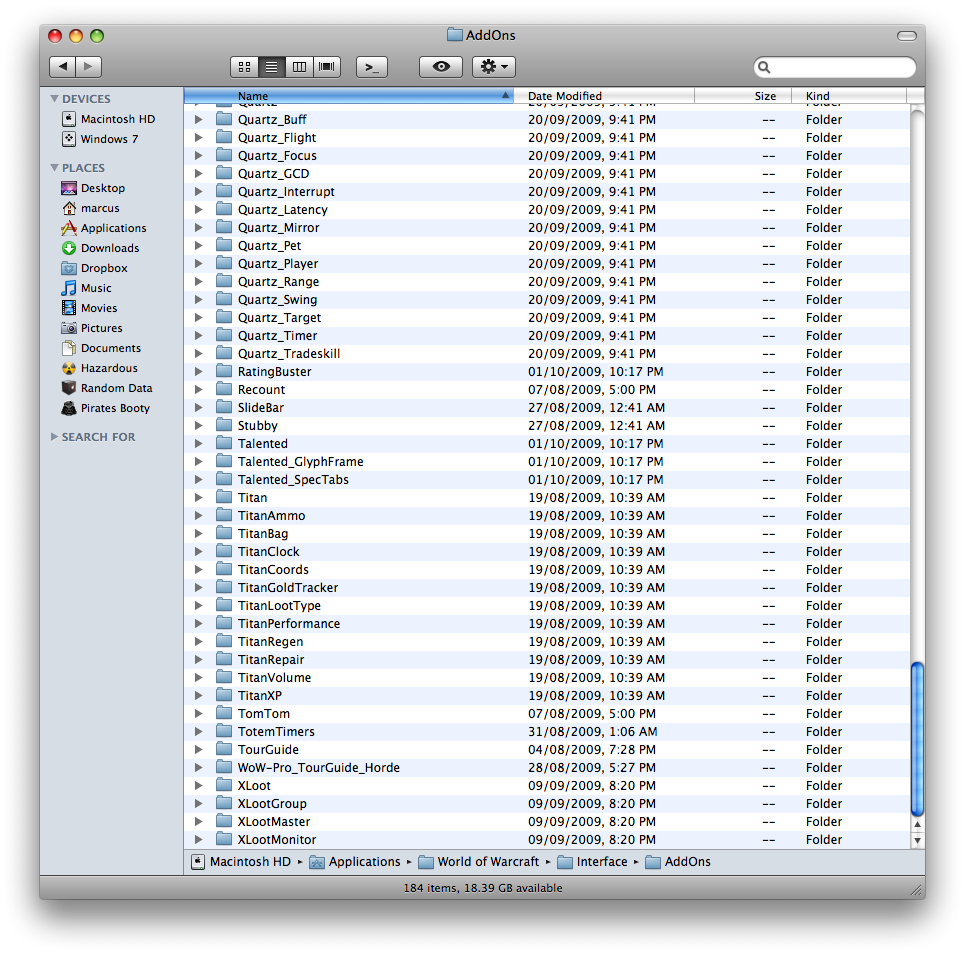965x954 pixels.
Task: Switch to column view
Action: 299,66
